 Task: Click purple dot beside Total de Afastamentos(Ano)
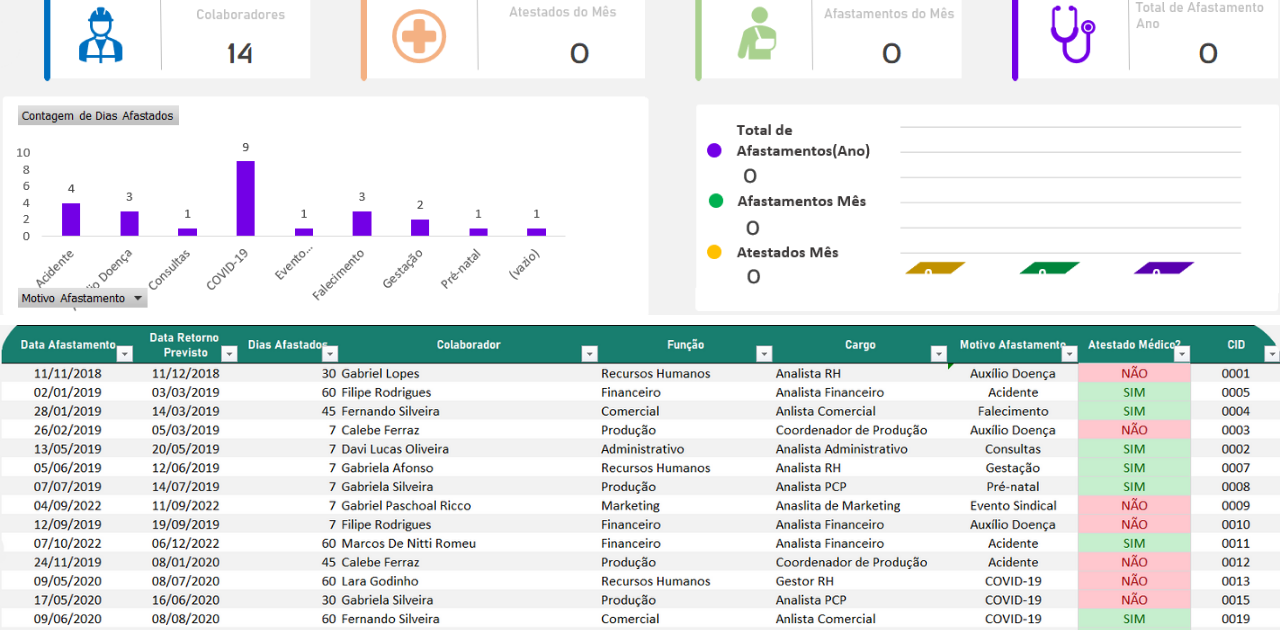click(x=714, y=150)
